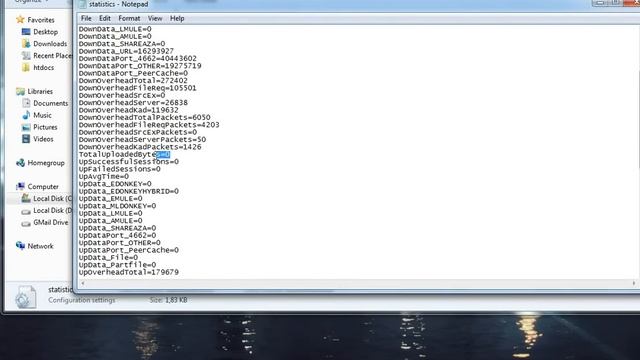Click the Music library icon
This screenshot has height=360, width=640.
point(26,115)
